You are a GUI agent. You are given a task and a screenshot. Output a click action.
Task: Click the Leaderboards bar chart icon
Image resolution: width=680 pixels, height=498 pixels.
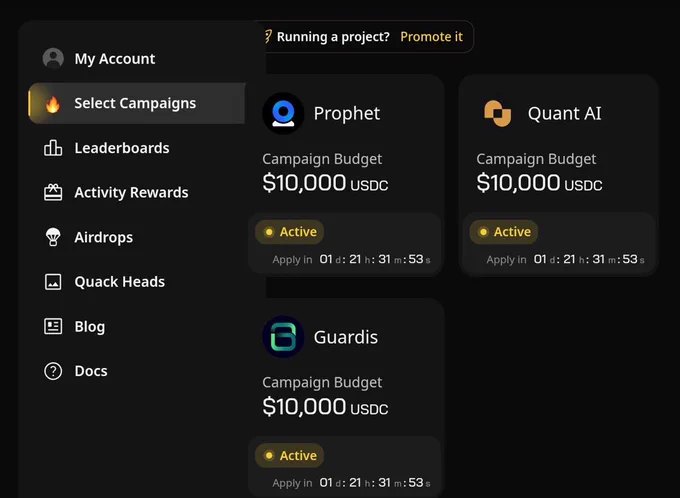(53, 148)
